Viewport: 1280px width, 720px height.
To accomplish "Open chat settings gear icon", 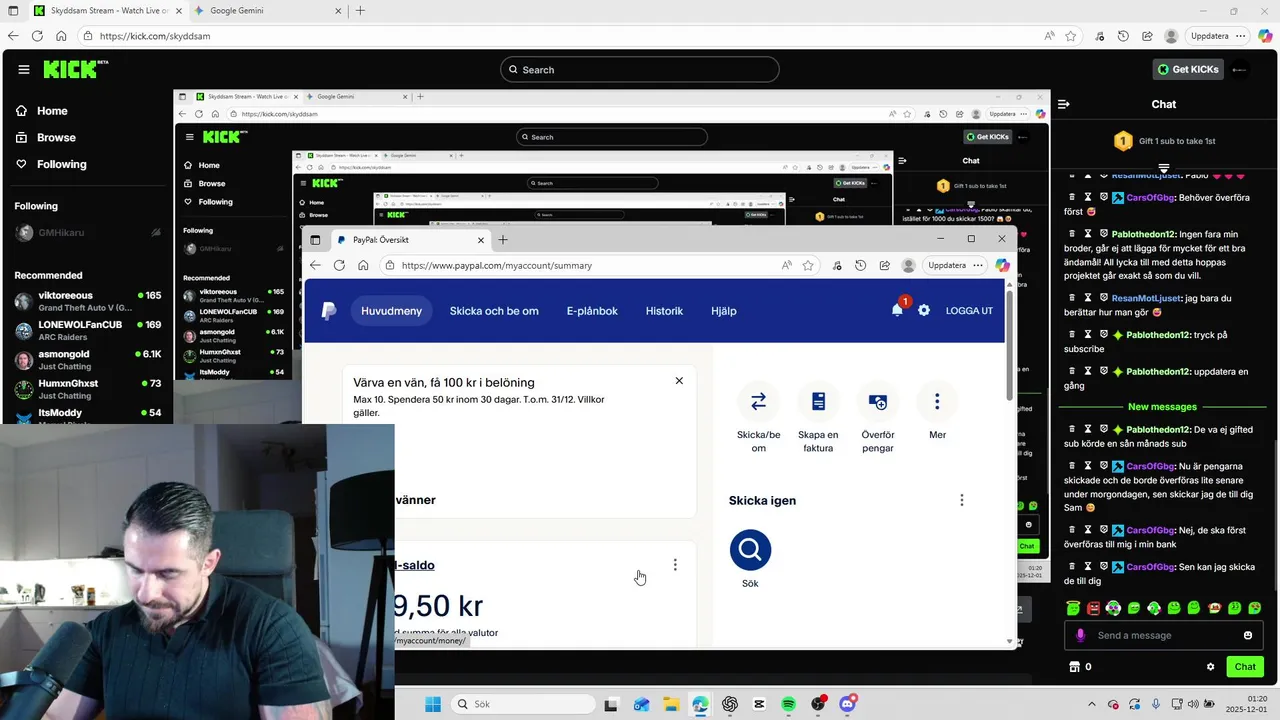I will (x=1210, y=667).
